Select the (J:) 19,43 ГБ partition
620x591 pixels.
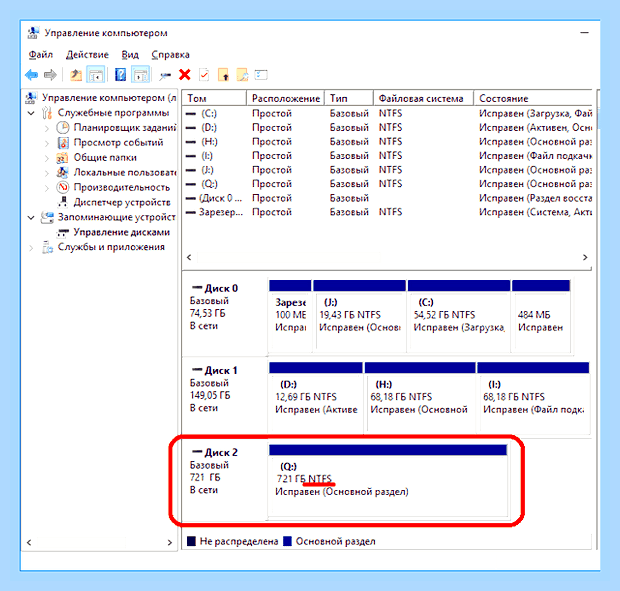pos(360,315)
